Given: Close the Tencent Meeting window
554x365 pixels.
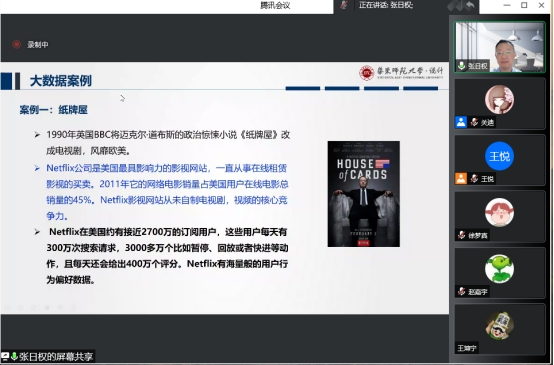Looking at the screenshot, I should point(541,5).
